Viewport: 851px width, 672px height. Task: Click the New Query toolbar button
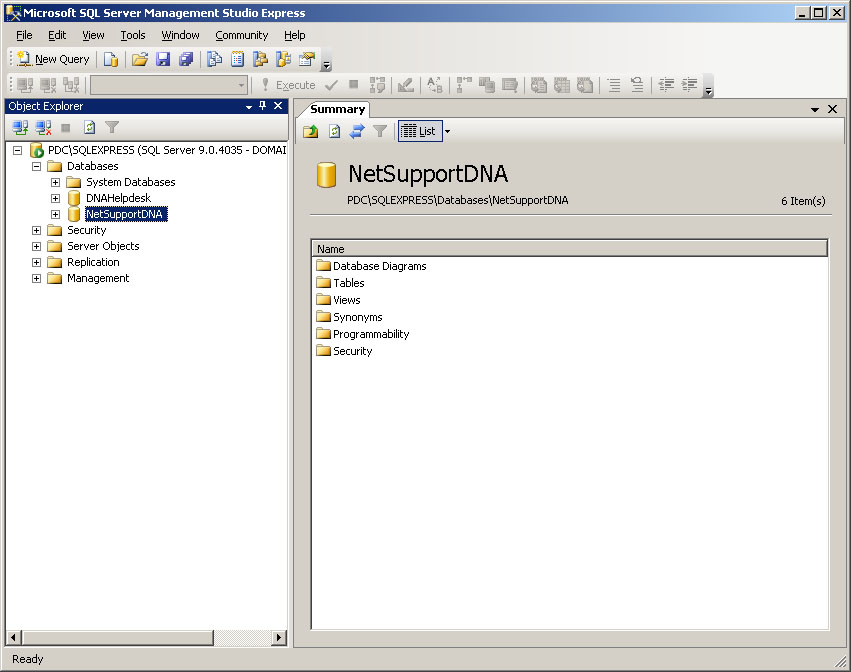pyautogui.click(x=53, y=59)
